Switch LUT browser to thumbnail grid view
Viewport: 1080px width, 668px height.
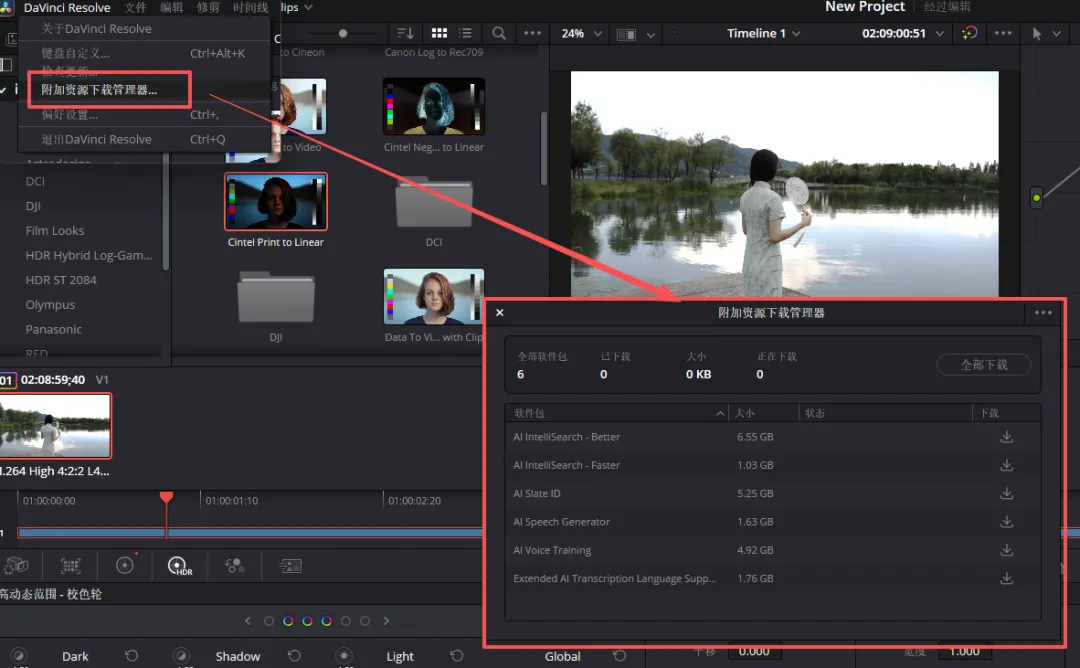pyautogui.click(x=439, y=34)
